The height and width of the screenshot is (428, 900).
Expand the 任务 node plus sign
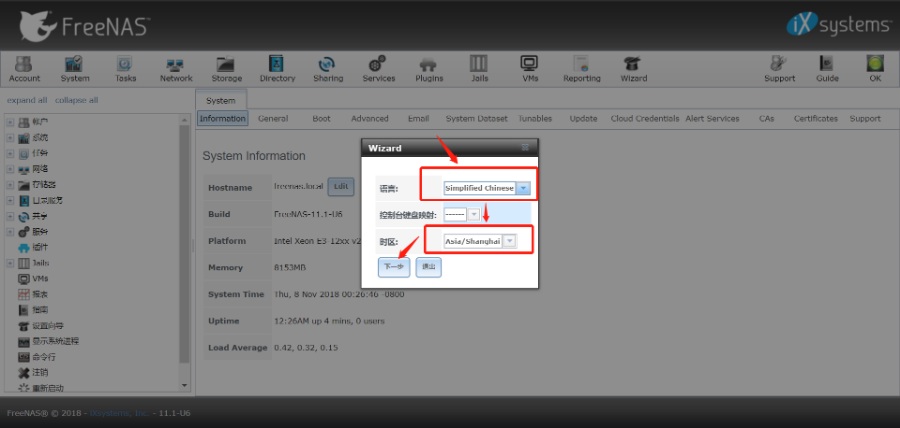tap(10, 154)
